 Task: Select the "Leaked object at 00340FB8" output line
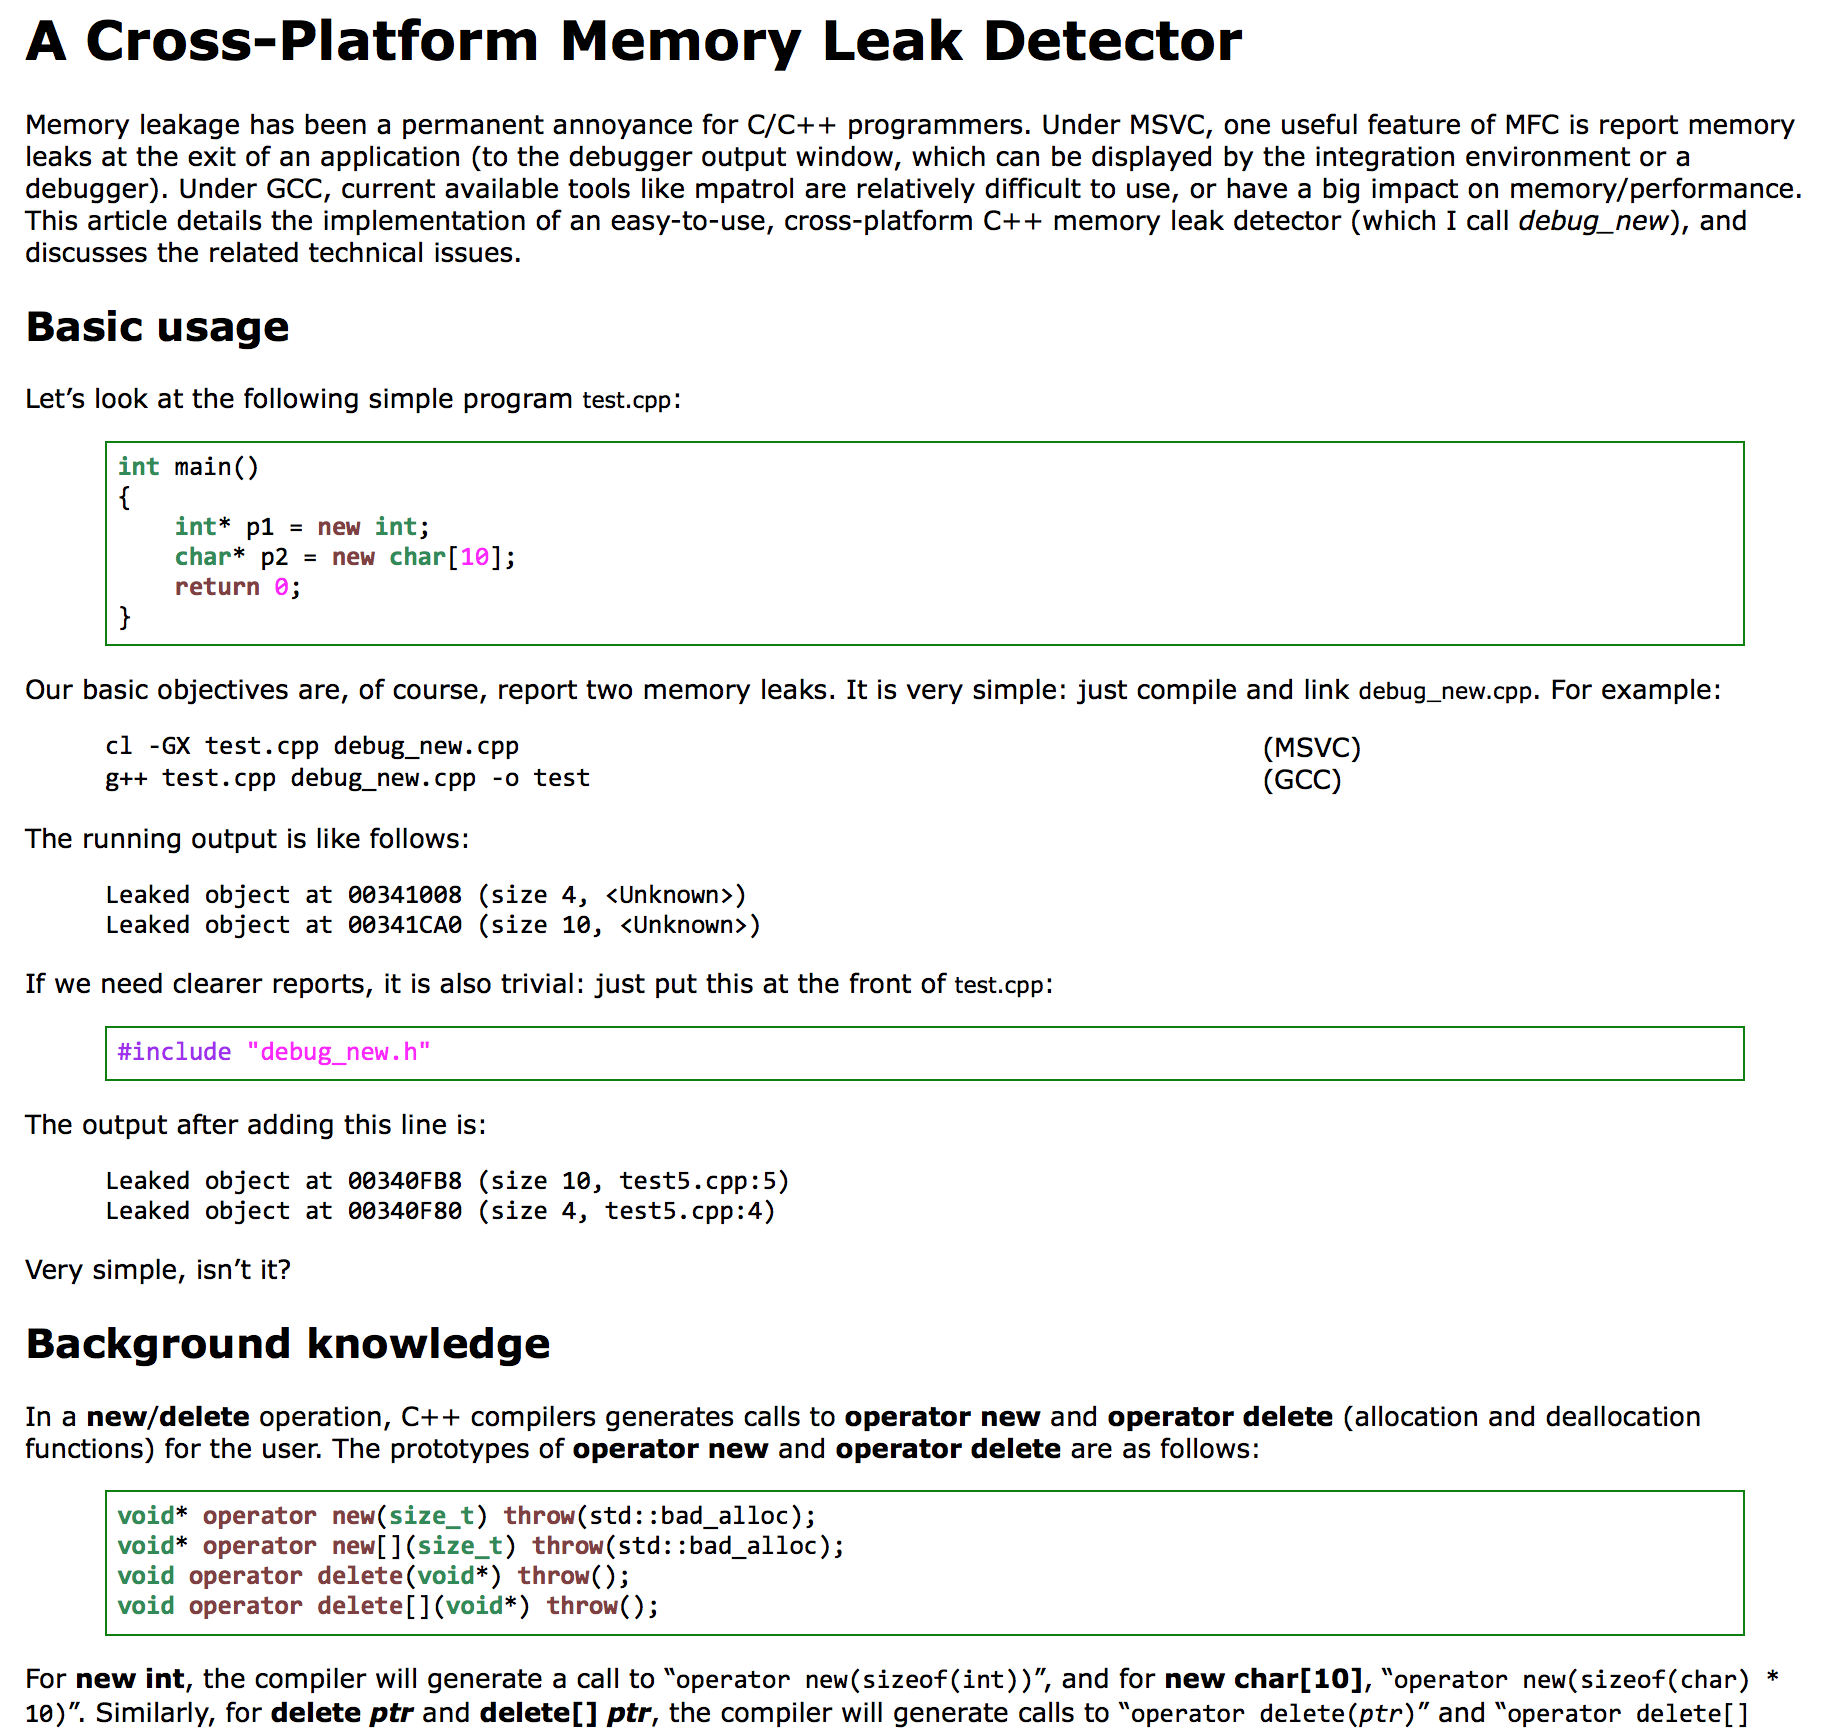447,1180
